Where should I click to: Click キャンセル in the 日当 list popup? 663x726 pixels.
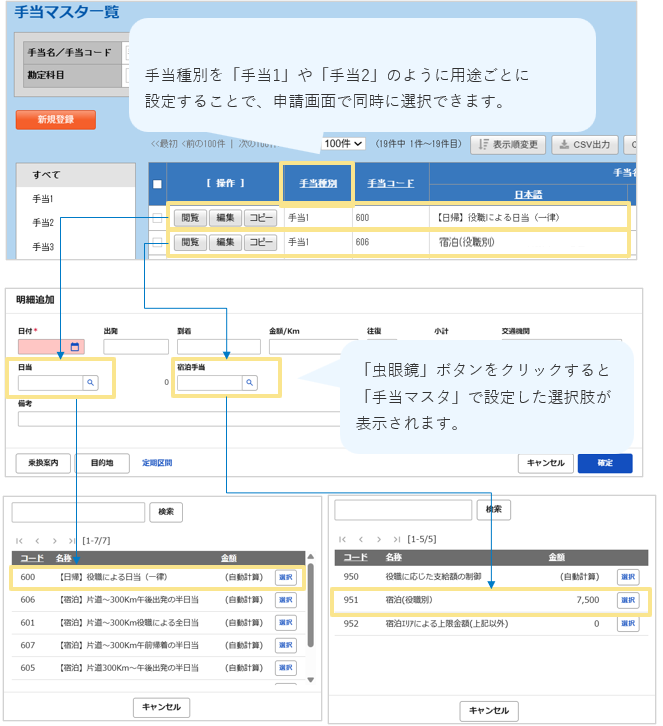[x=161, y=707]
